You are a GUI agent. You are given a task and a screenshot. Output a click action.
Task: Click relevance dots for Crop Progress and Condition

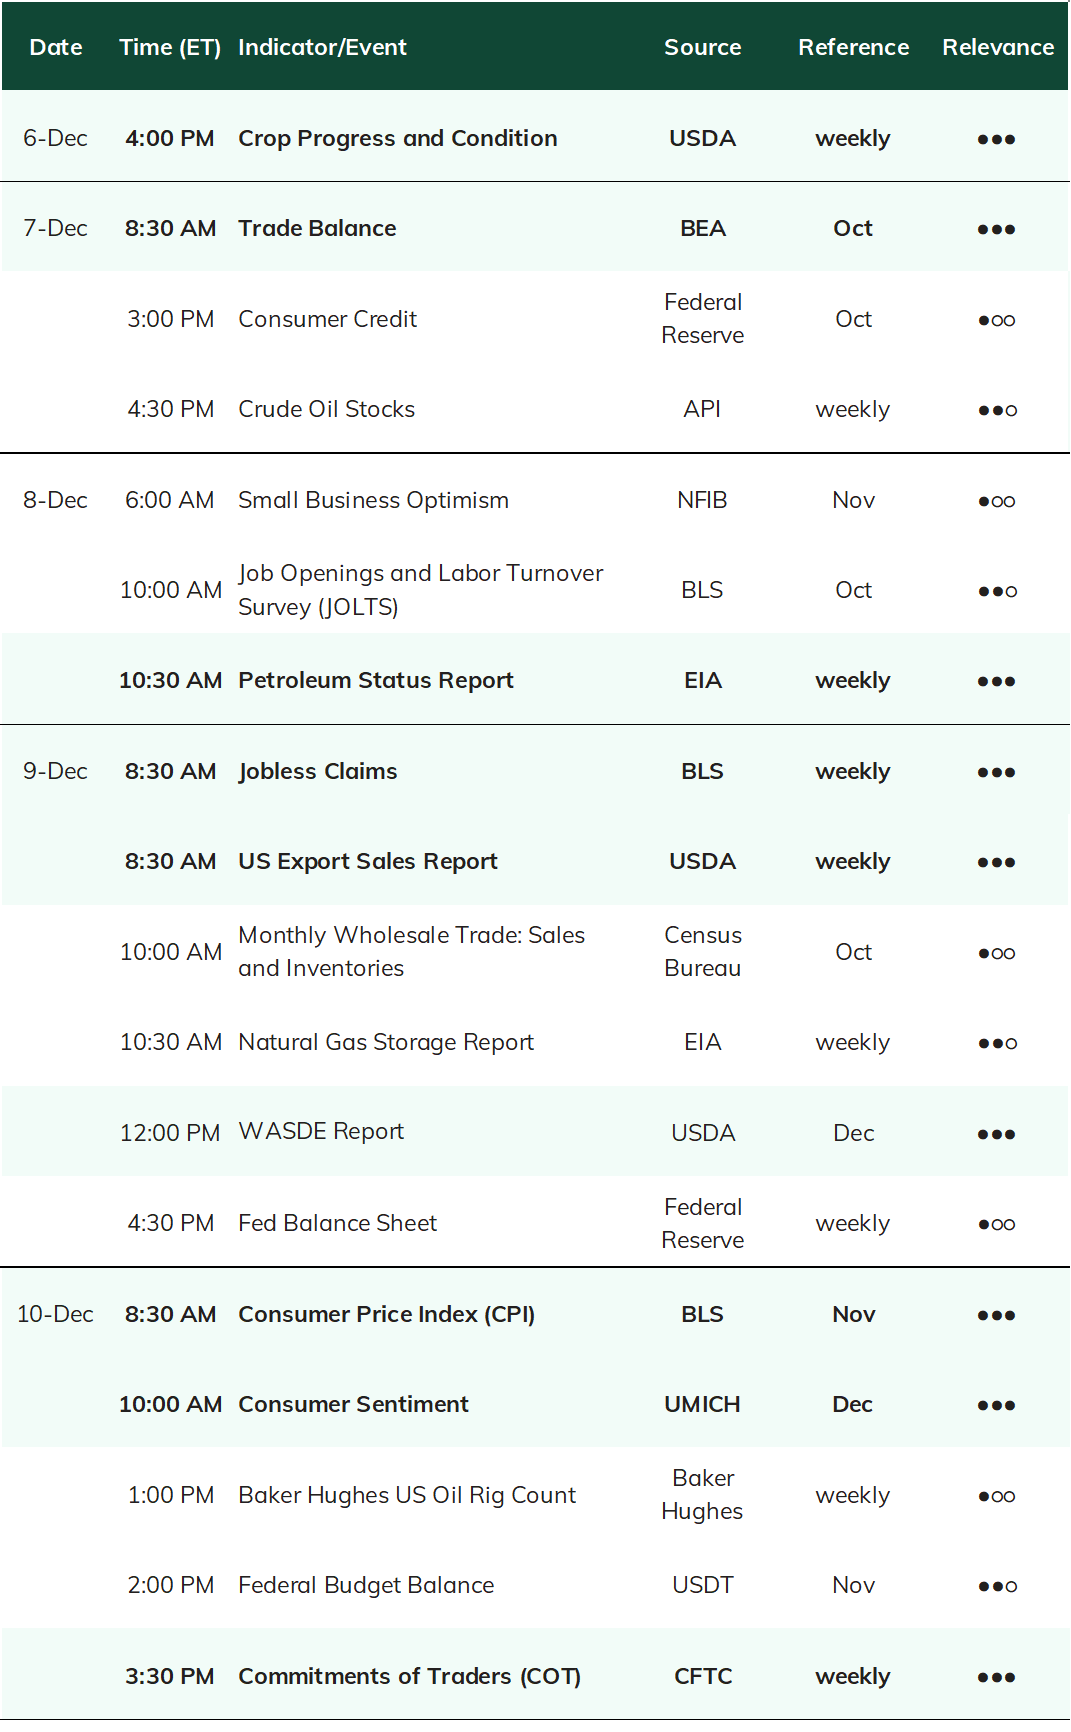tap(996, 139)
